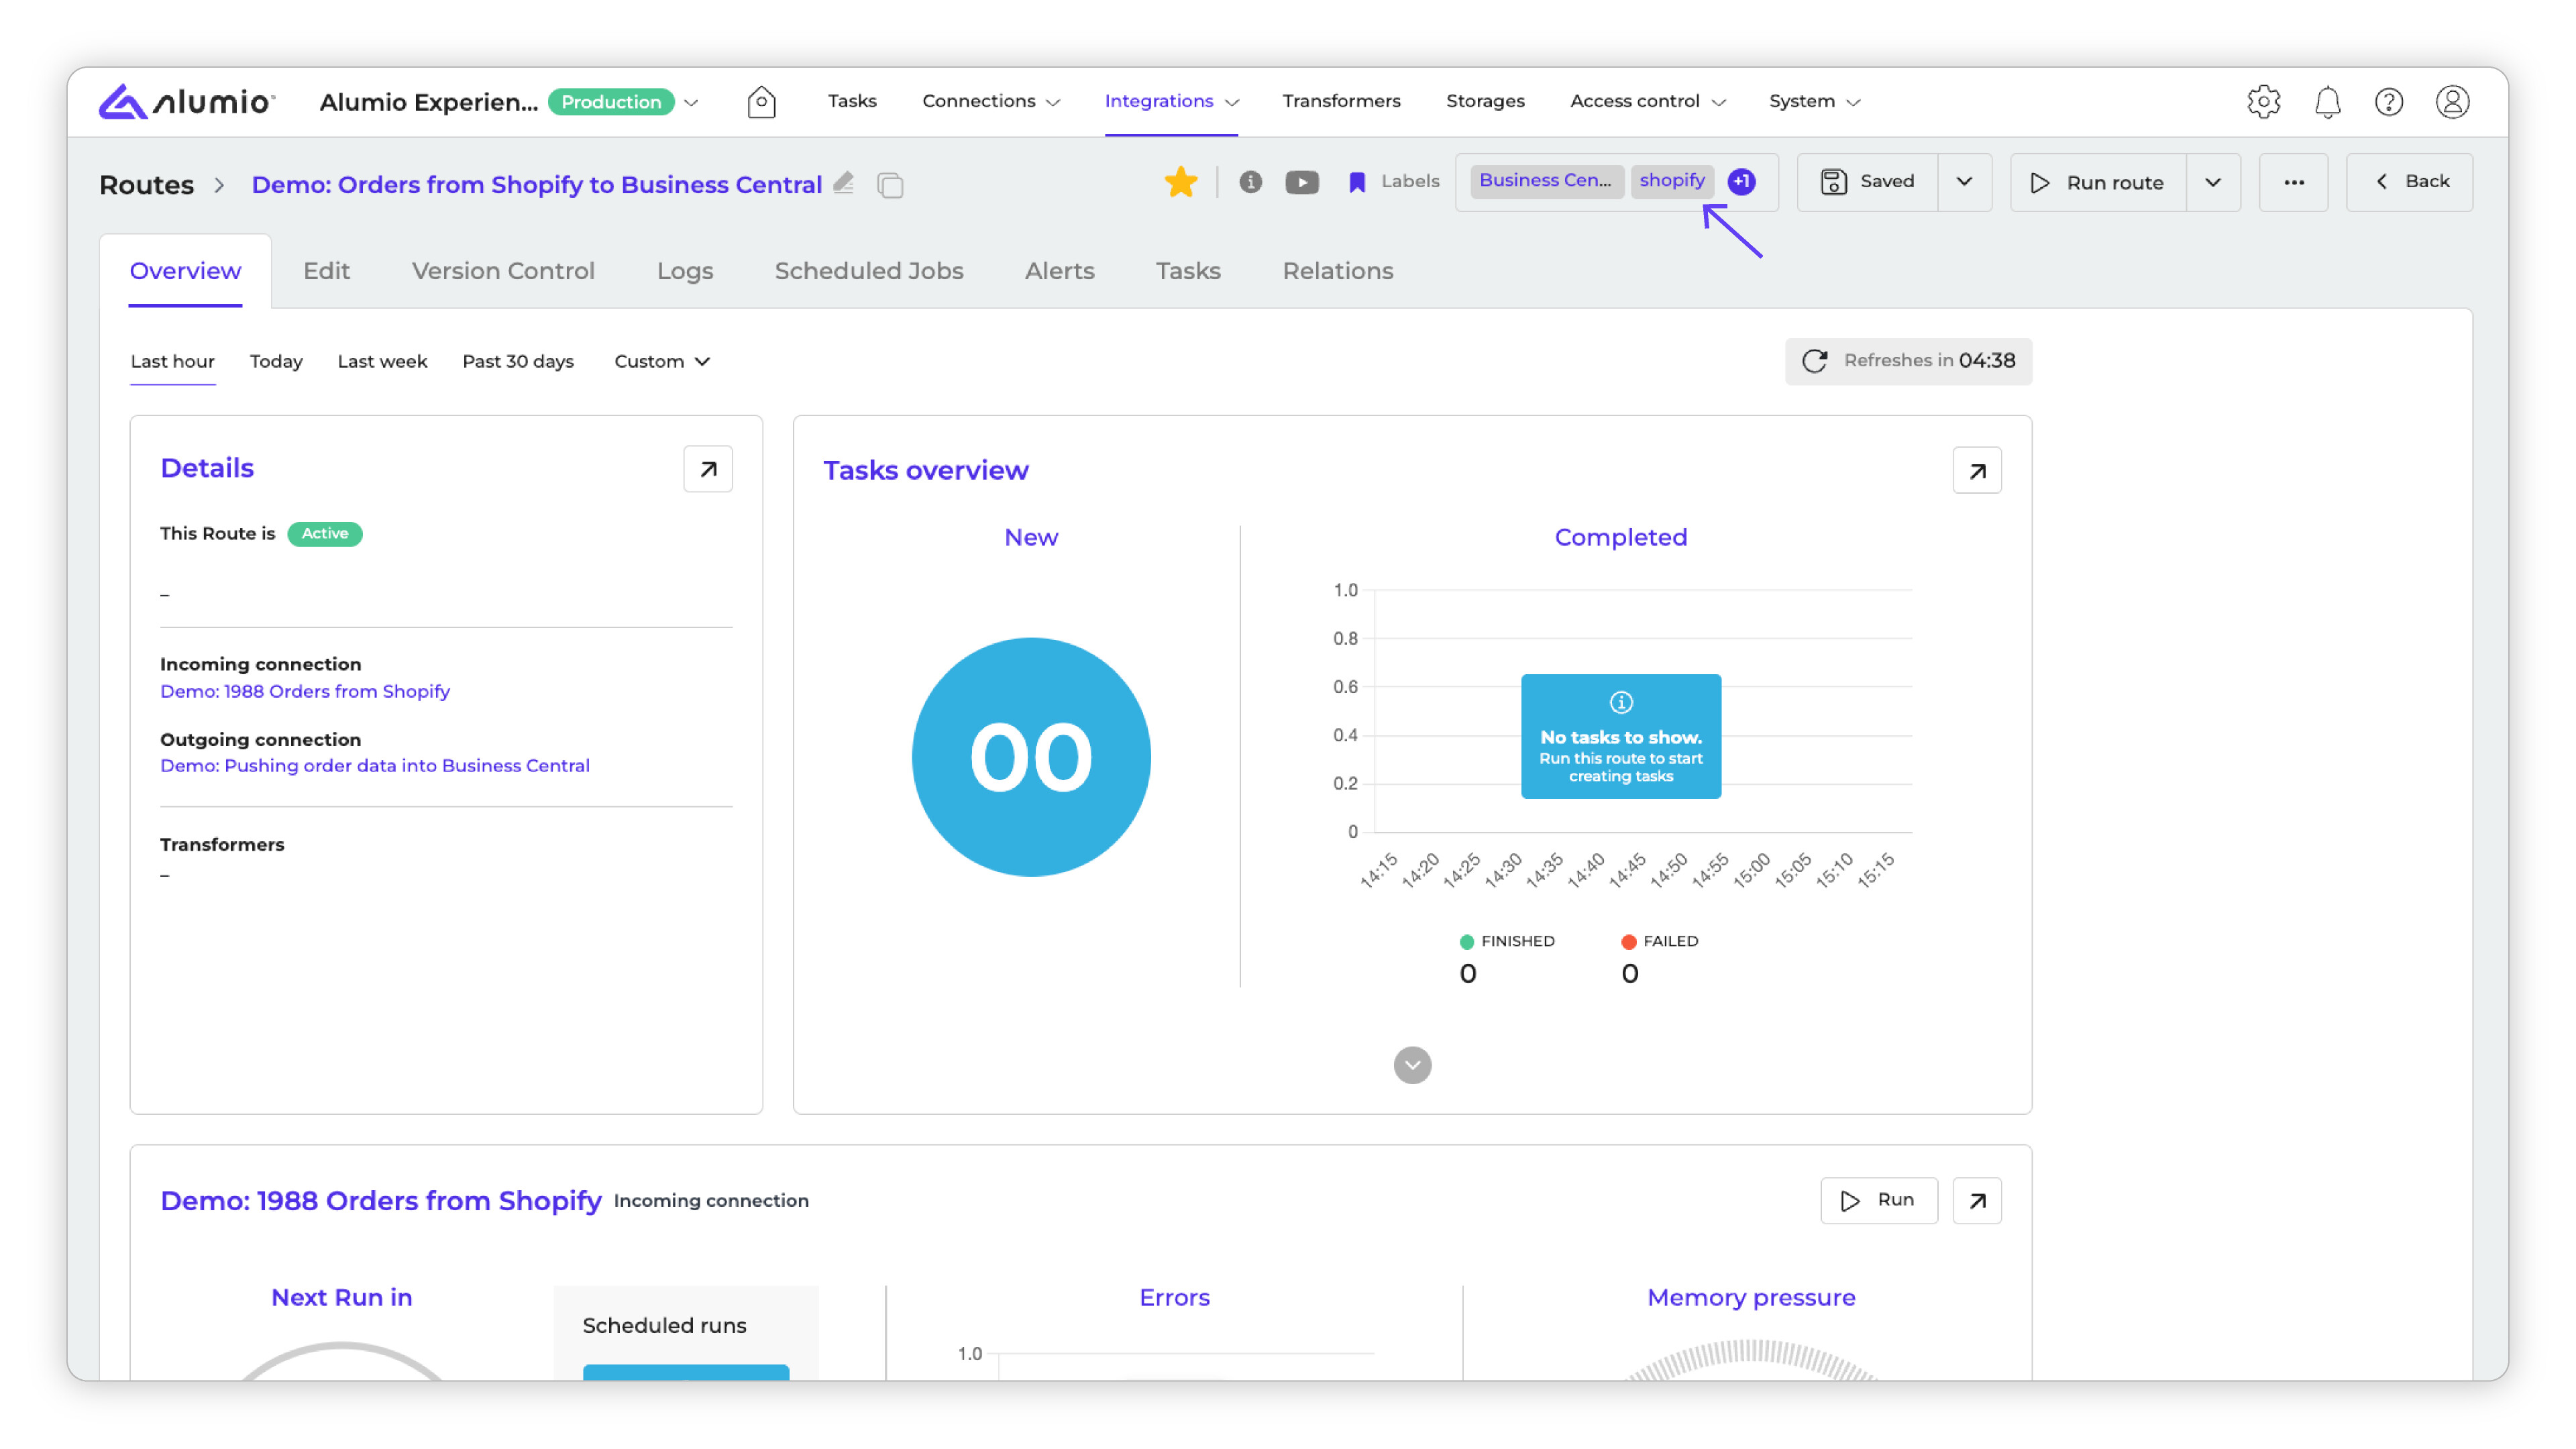This screenshot has height=1449, width=2576.
Task: Click the pencil edit-name icon
Action: (844, 183)
